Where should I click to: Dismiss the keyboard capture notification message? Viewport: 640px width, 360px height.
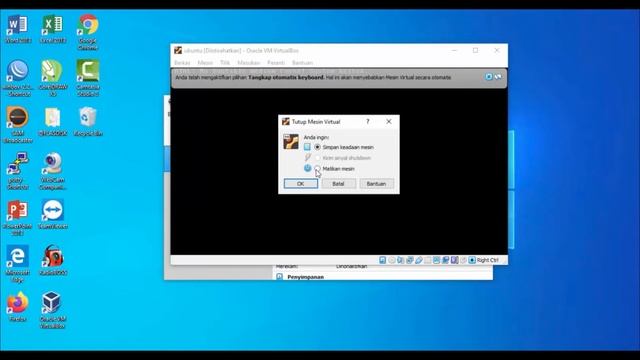click(489, 77)
